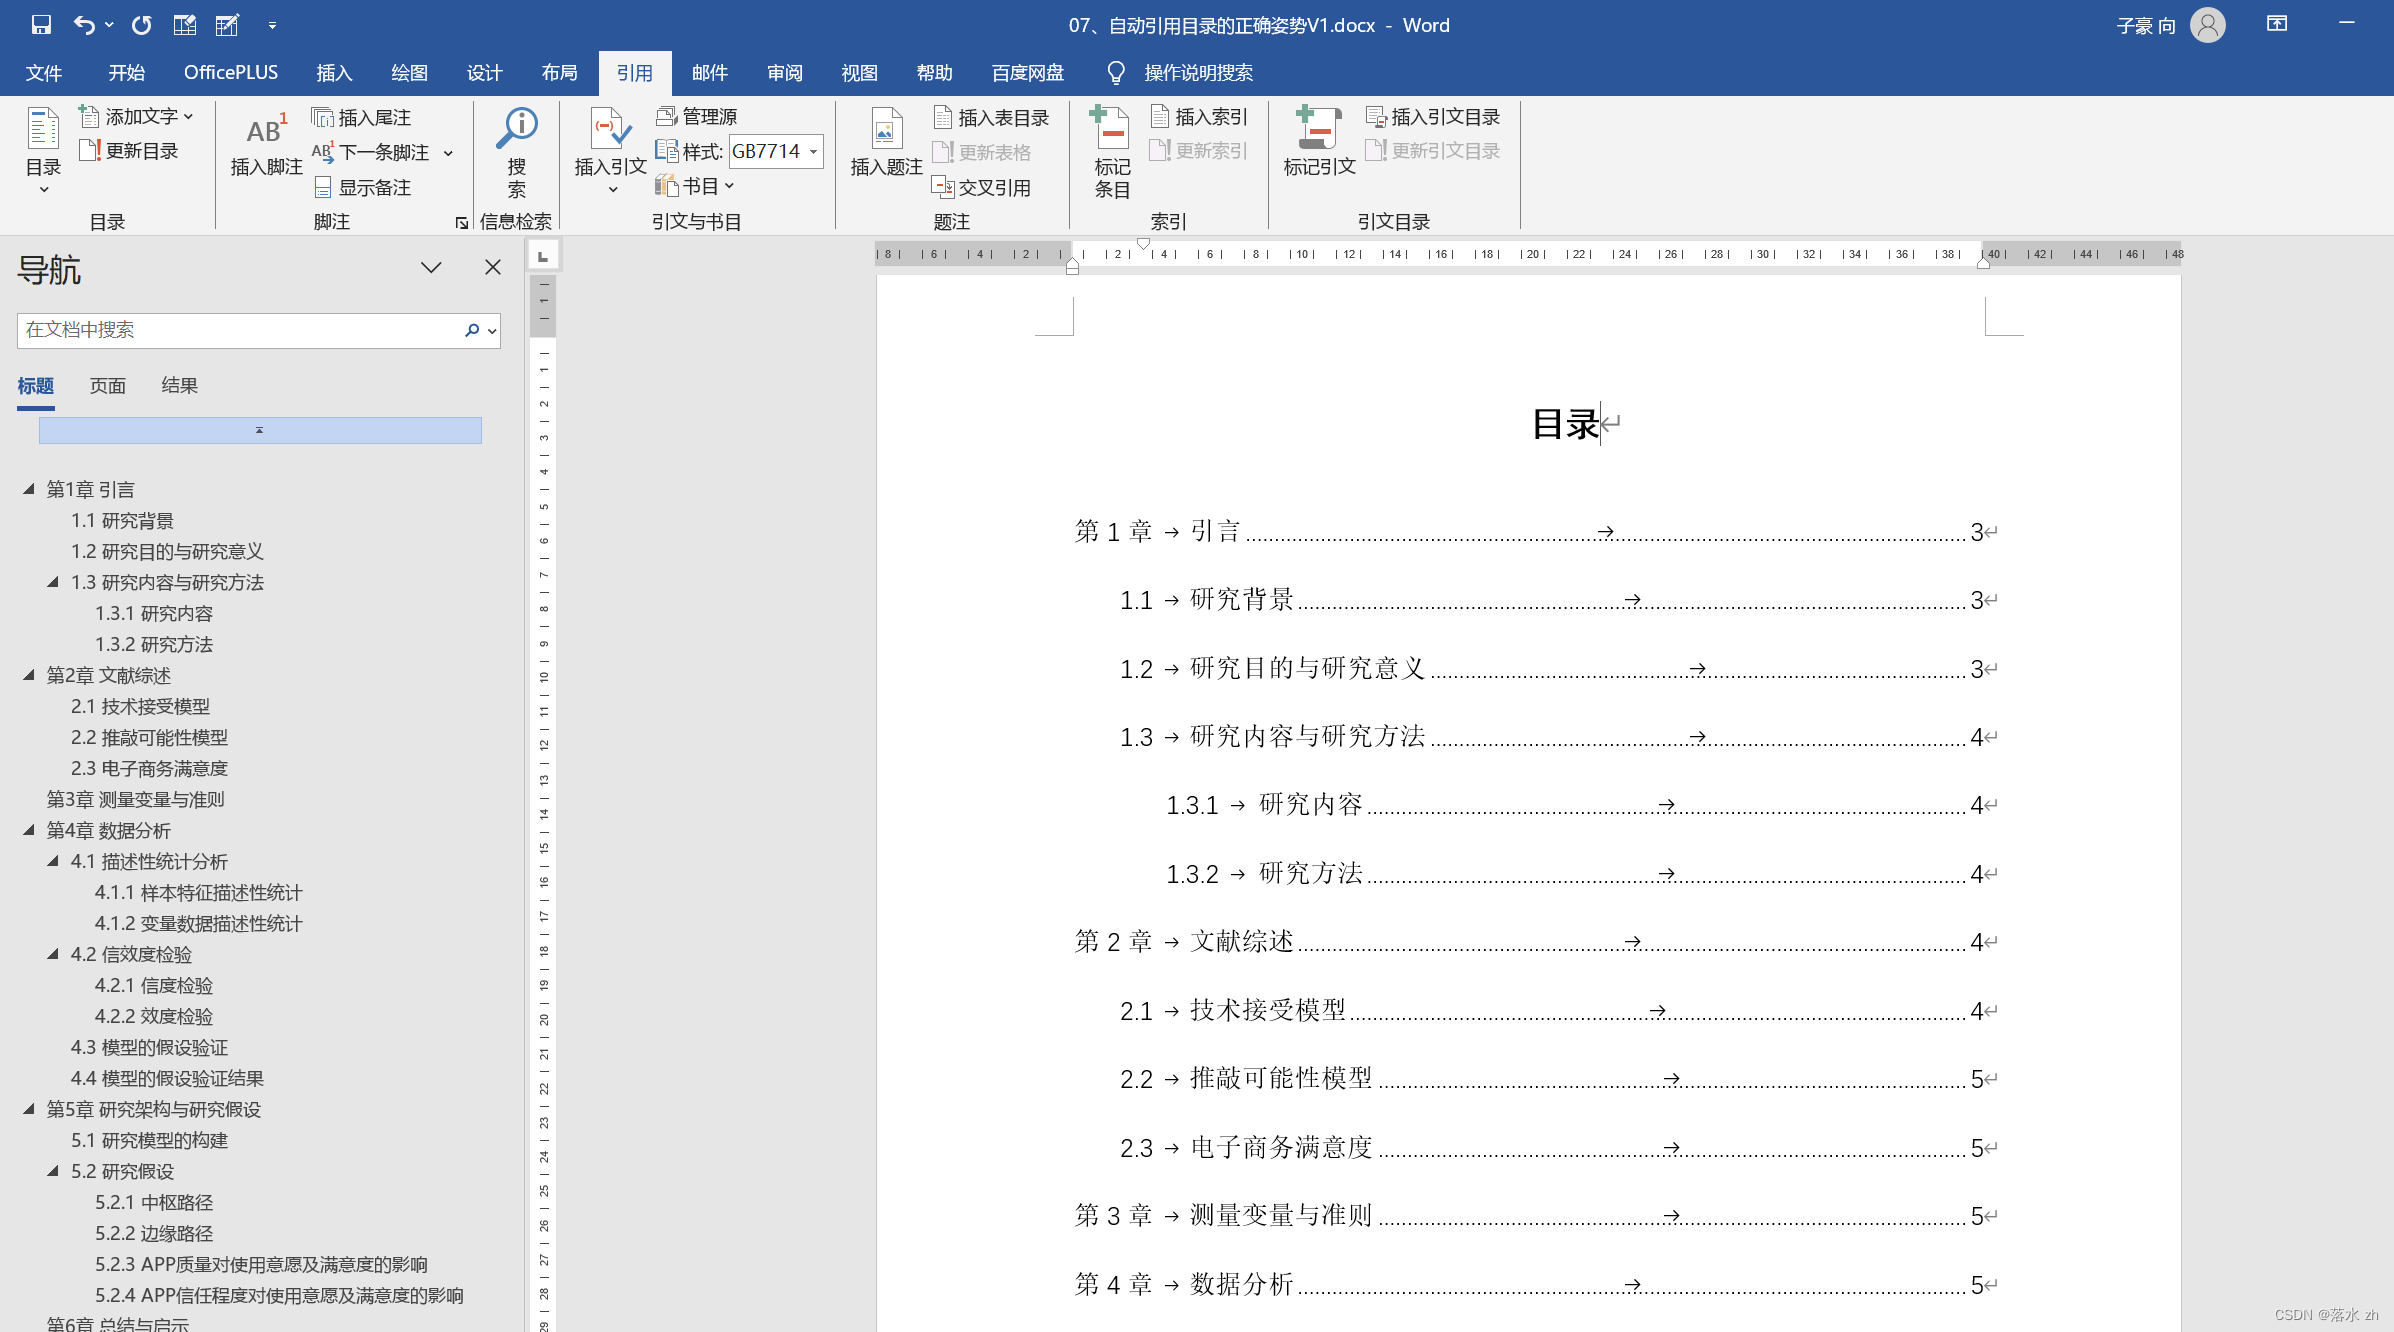The width and height of the screenshot is (2394, 1332).
Task: Open the customize quick access toolbar dropdown
Action: tap(272, 26)
